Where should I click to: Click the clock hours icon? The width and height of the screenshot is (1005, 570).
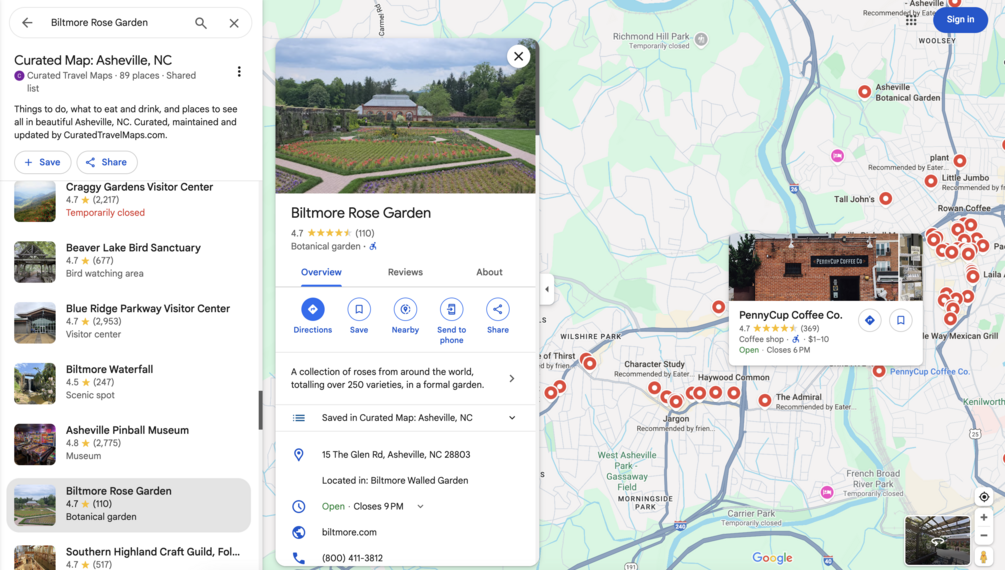coord(299,507)
